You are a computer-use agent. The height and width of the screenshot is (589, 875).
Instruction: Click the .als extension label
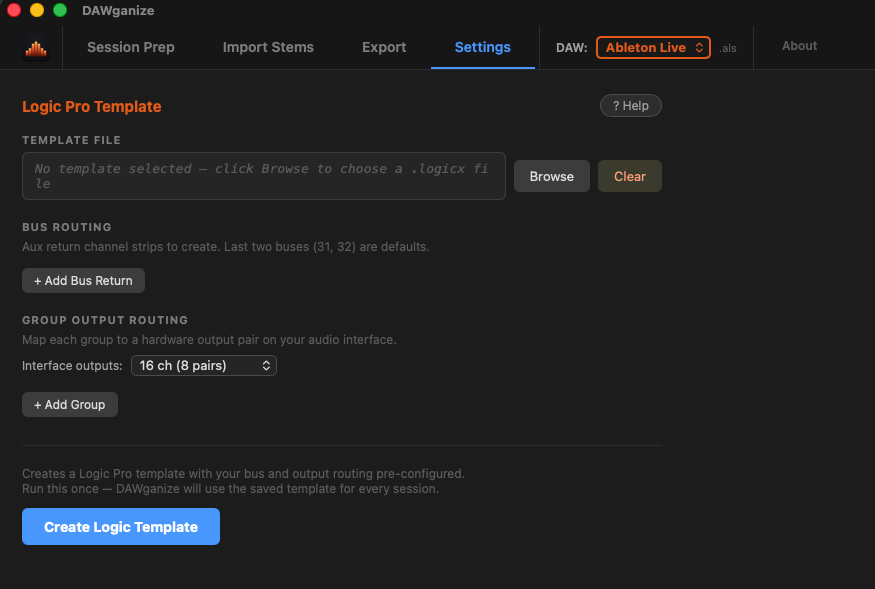(x=727, y=47)
